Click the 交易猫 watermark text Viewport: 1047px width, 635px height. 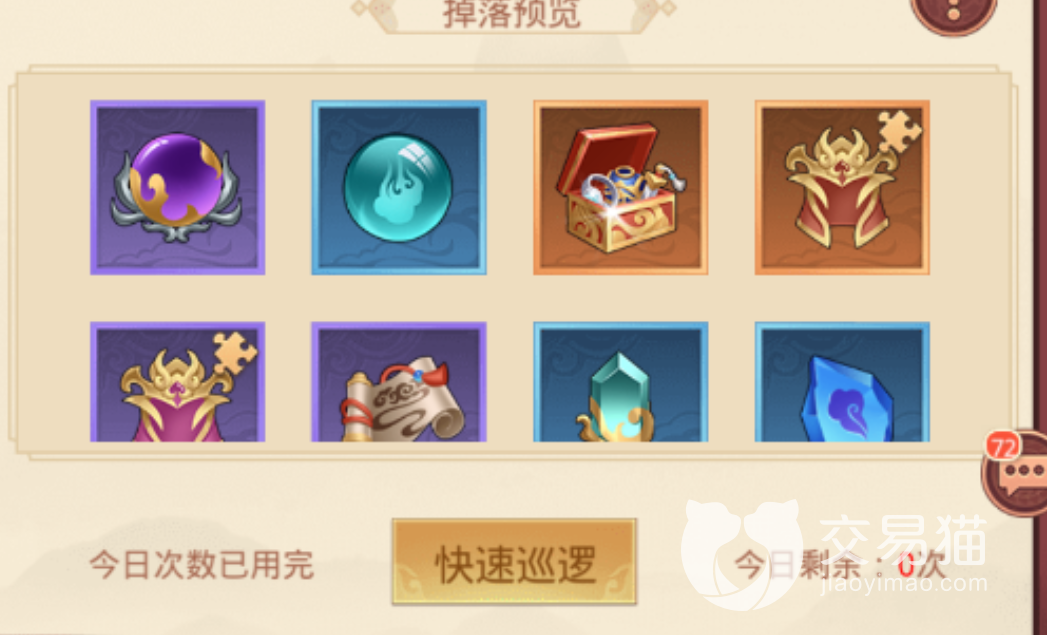(902, 539)
